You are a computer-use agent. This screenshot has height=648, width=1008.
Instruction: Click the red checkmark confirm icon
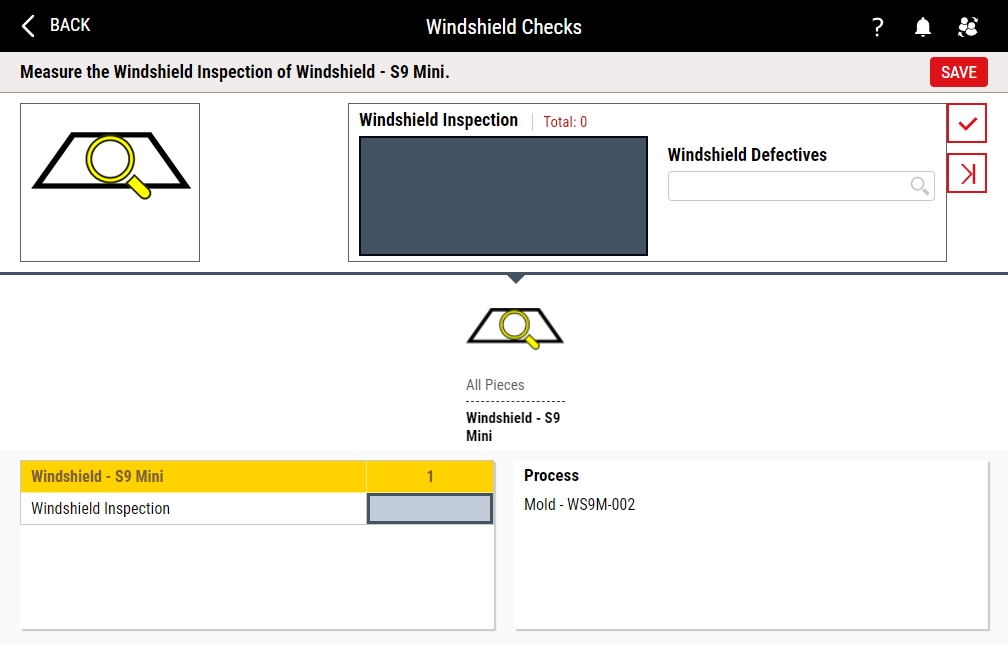967,123
